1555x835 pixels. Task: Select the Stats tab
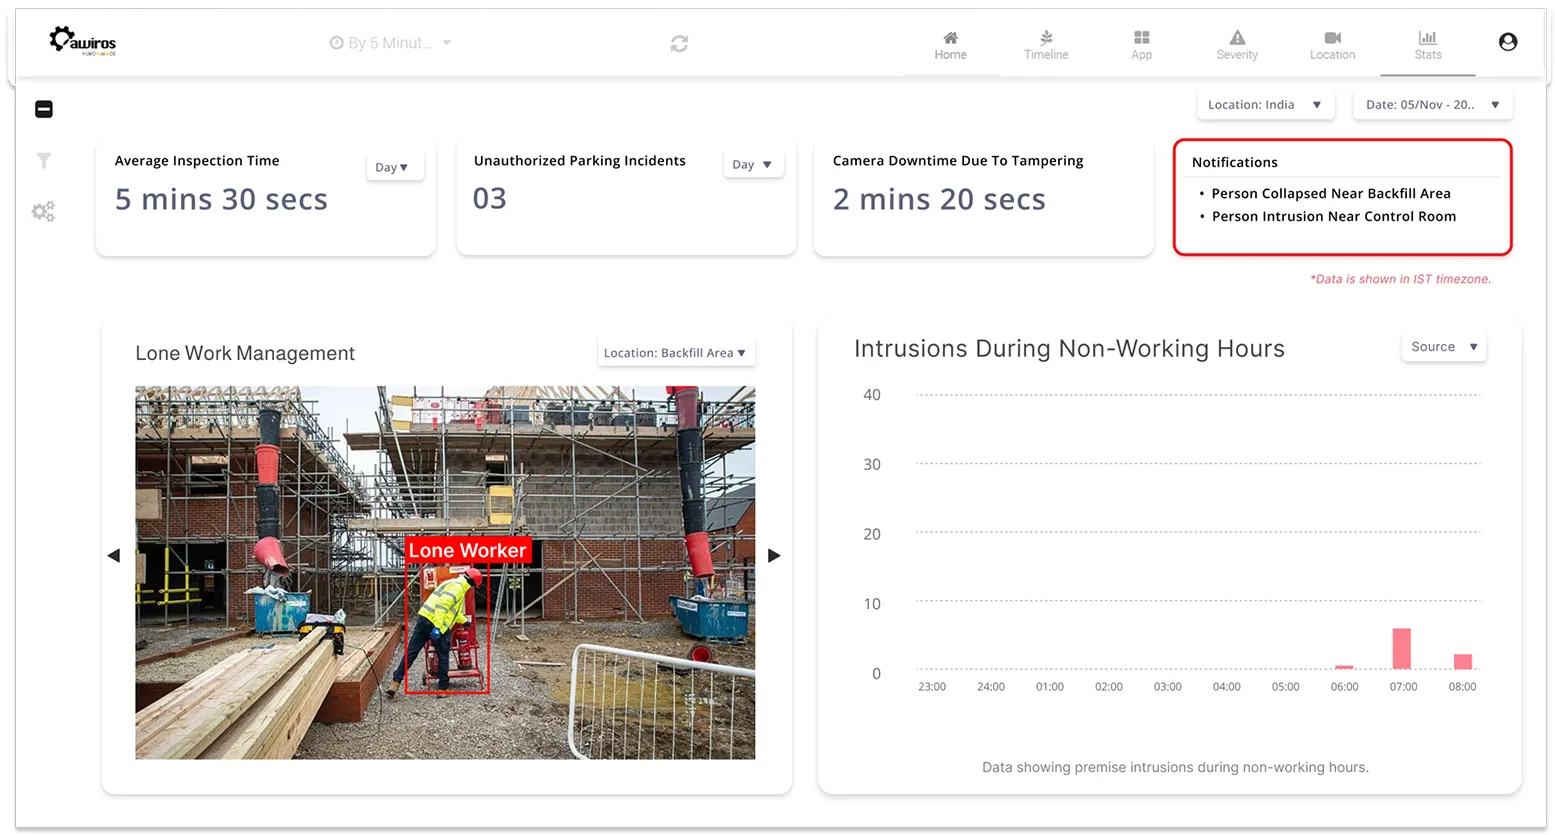coord(1428,46)
